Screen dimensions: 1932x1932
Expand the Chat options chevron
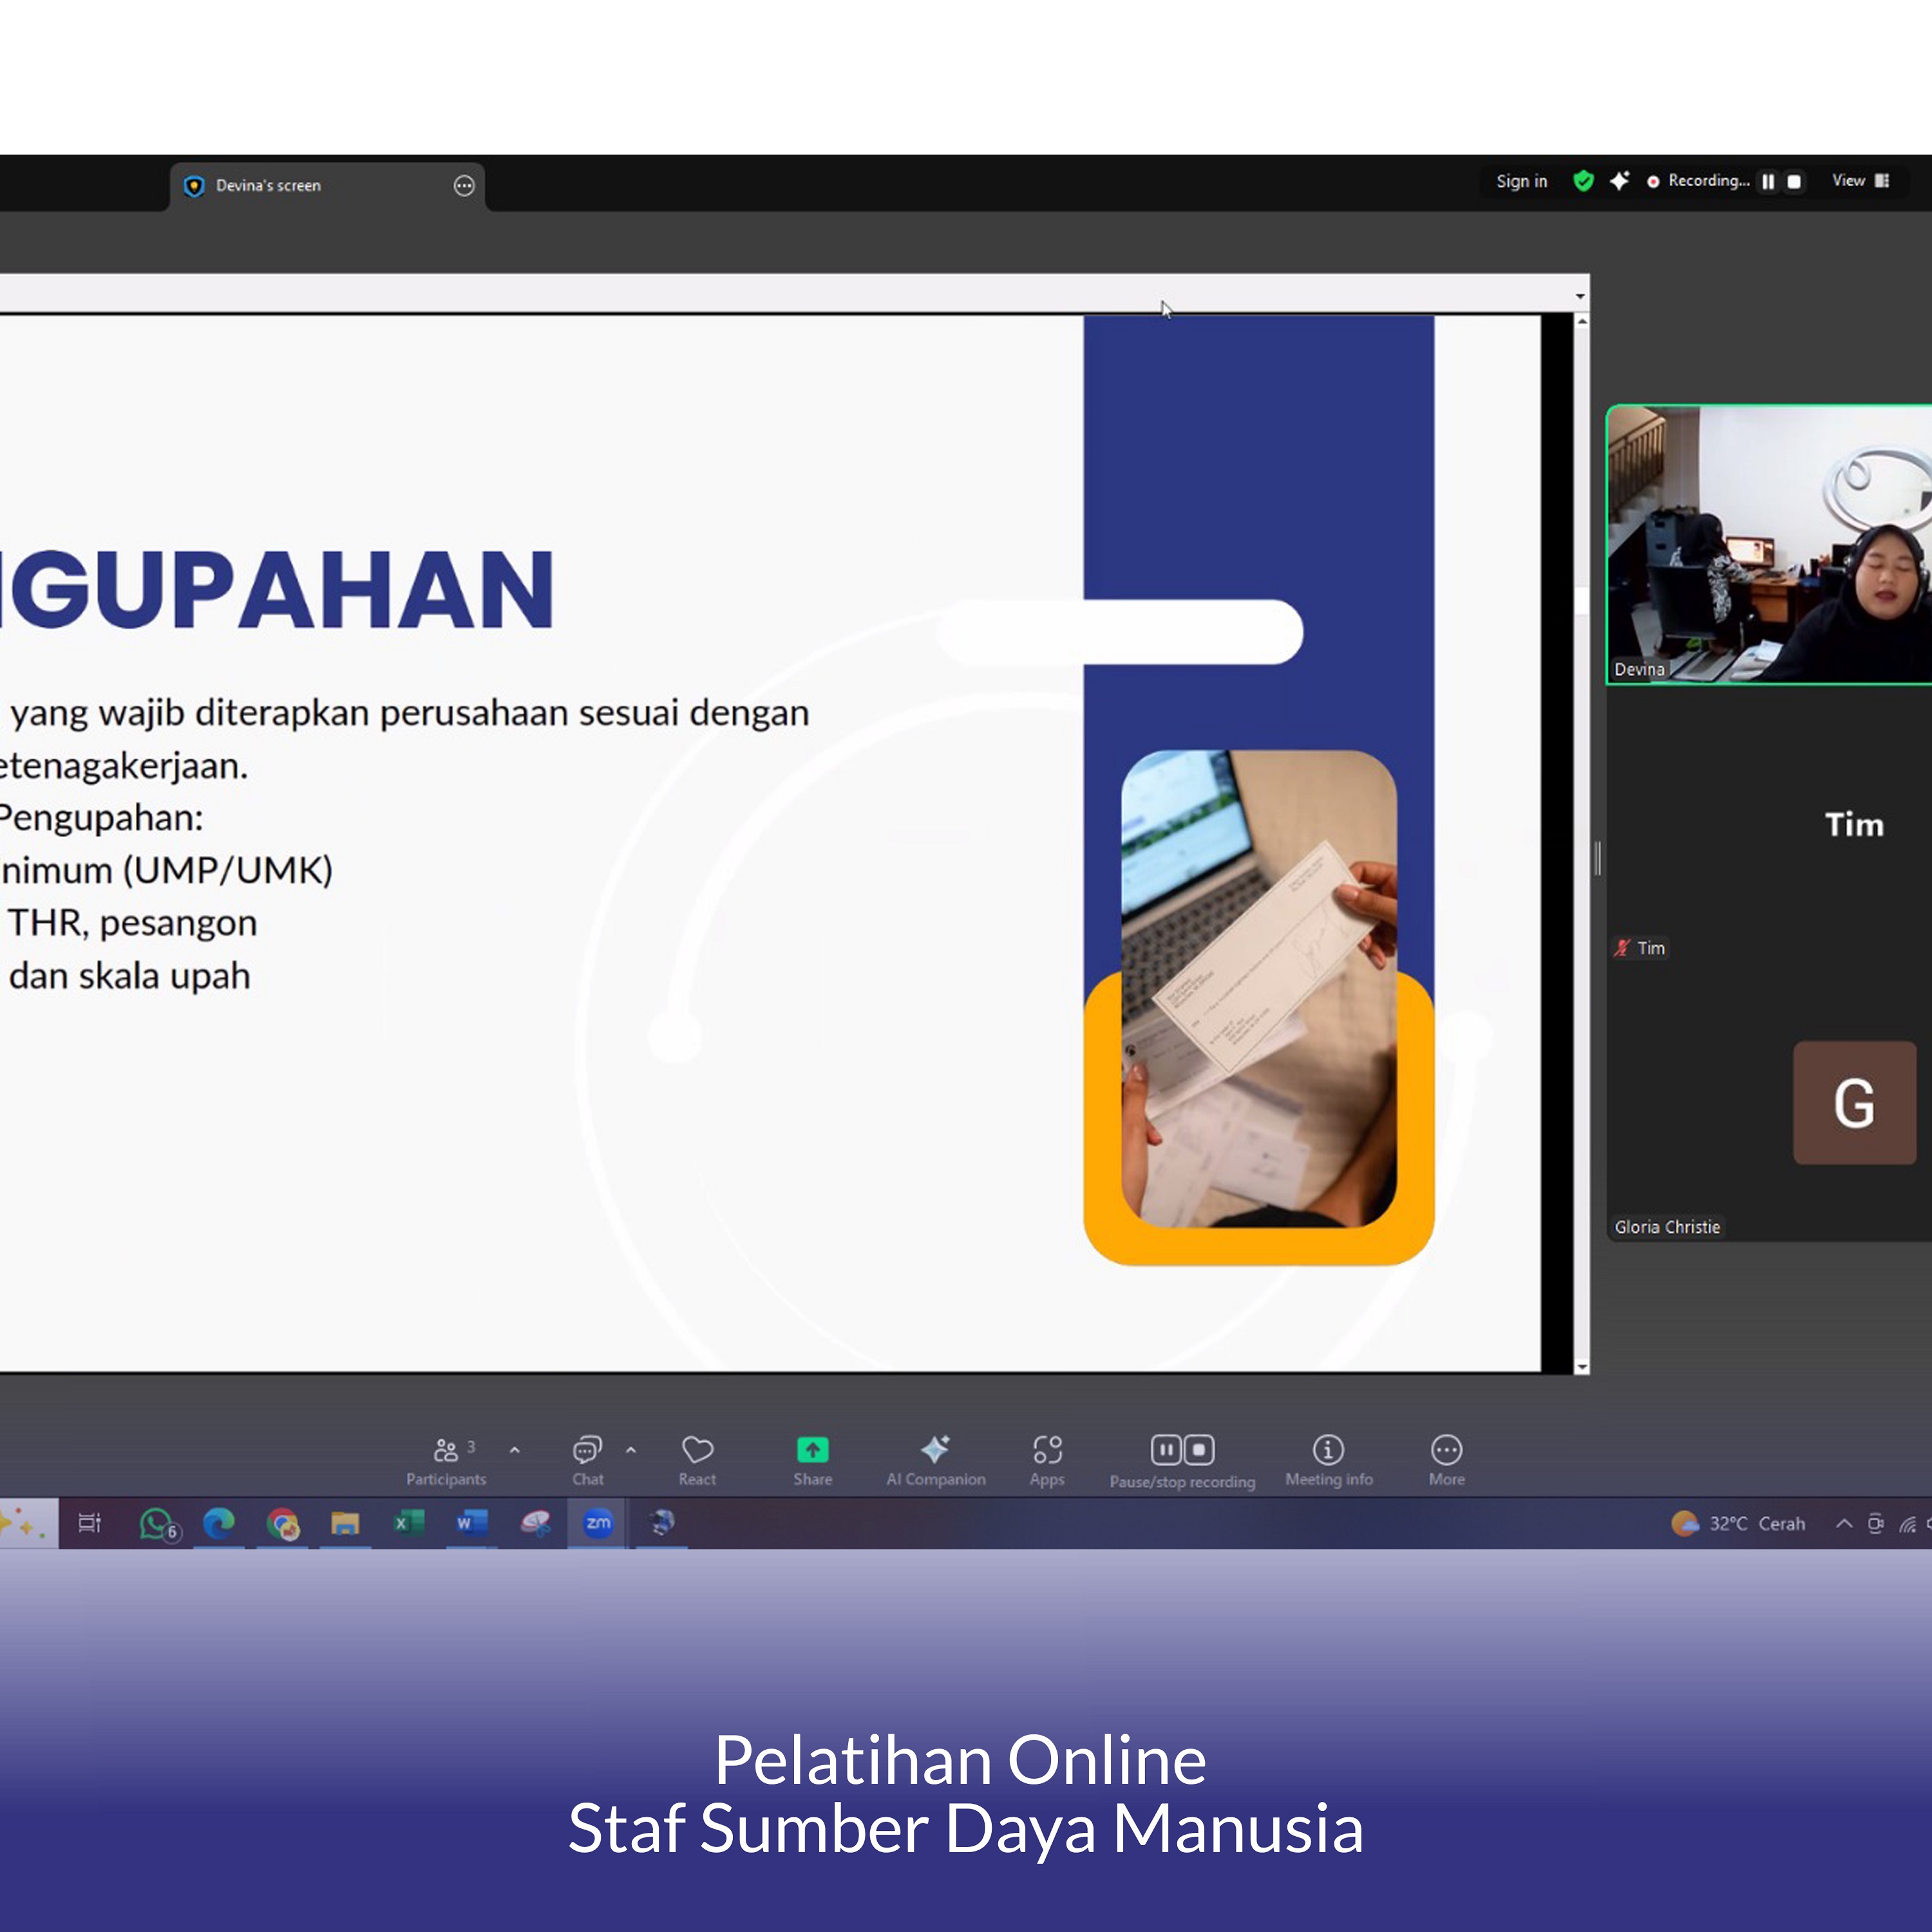pyautogui.click(x=631, y=1449)
